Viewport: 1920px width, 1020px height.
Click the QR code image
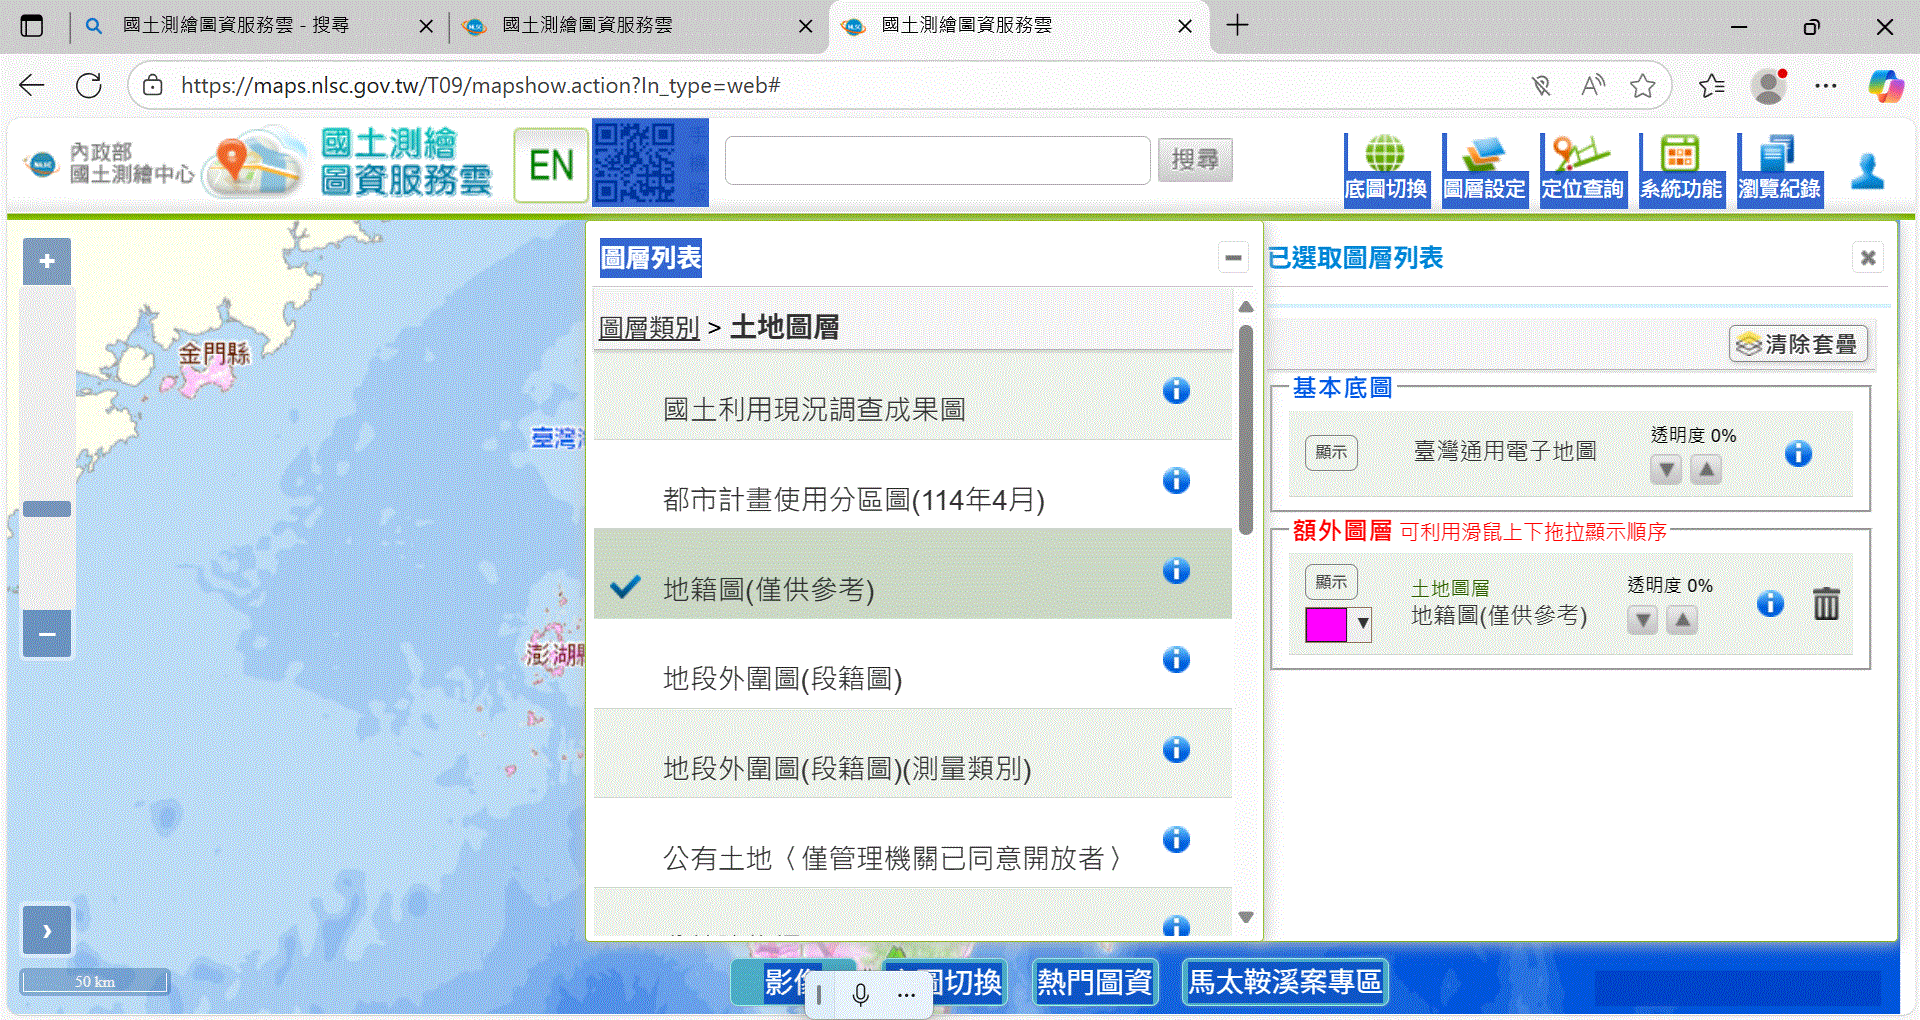pyautogui.click(x=650, y=163)
